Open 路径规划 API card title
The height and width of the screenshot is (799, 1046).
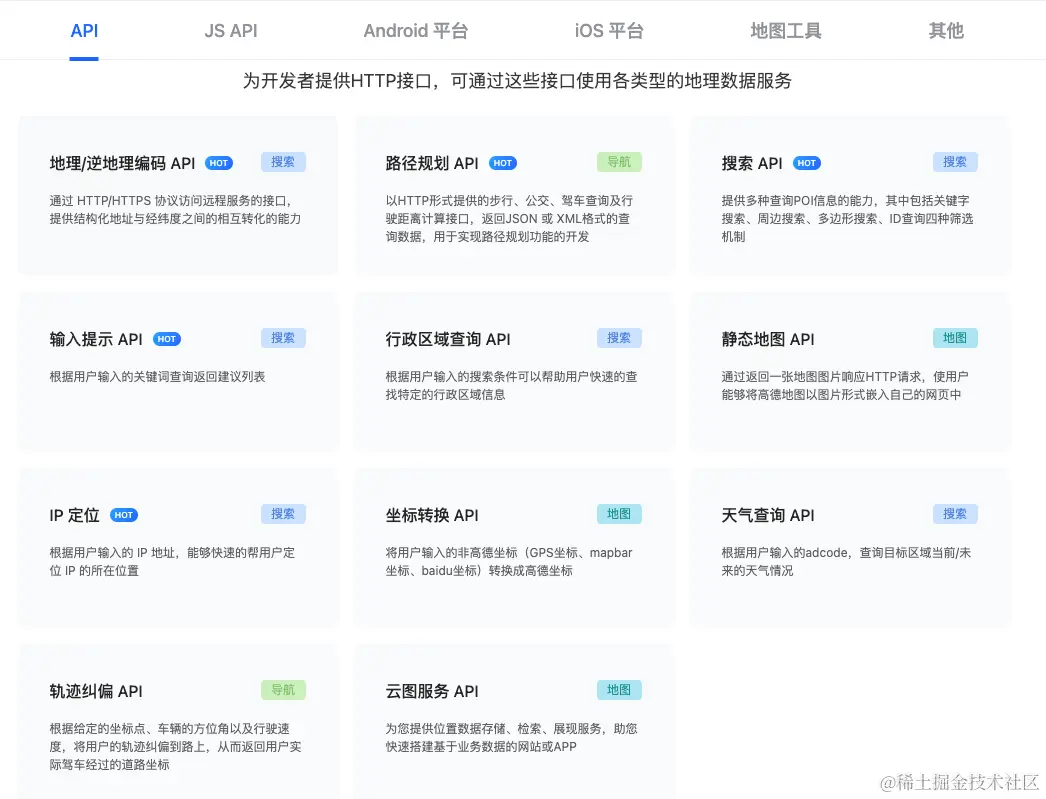[x=432, y=163]
